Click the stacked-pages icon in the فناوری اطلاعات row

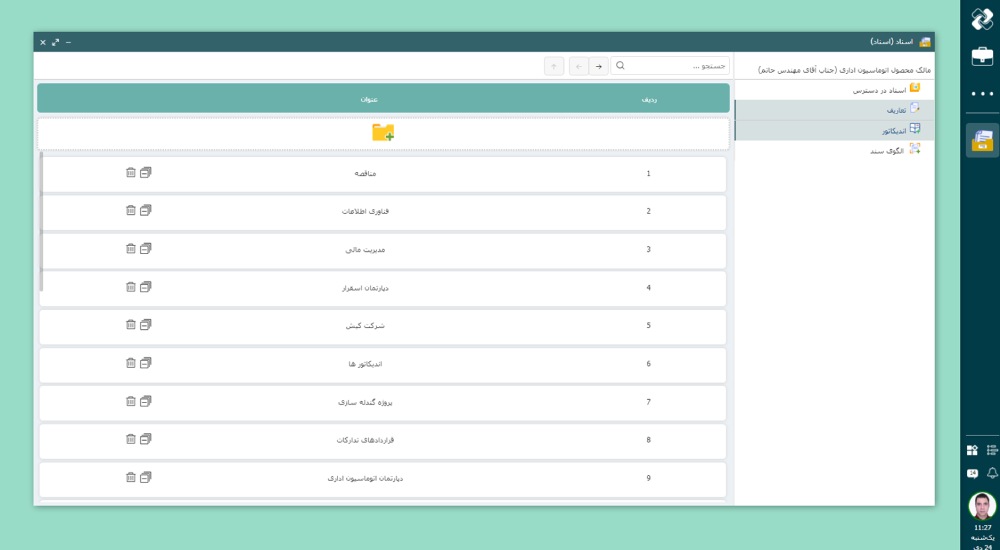[145, 210]
